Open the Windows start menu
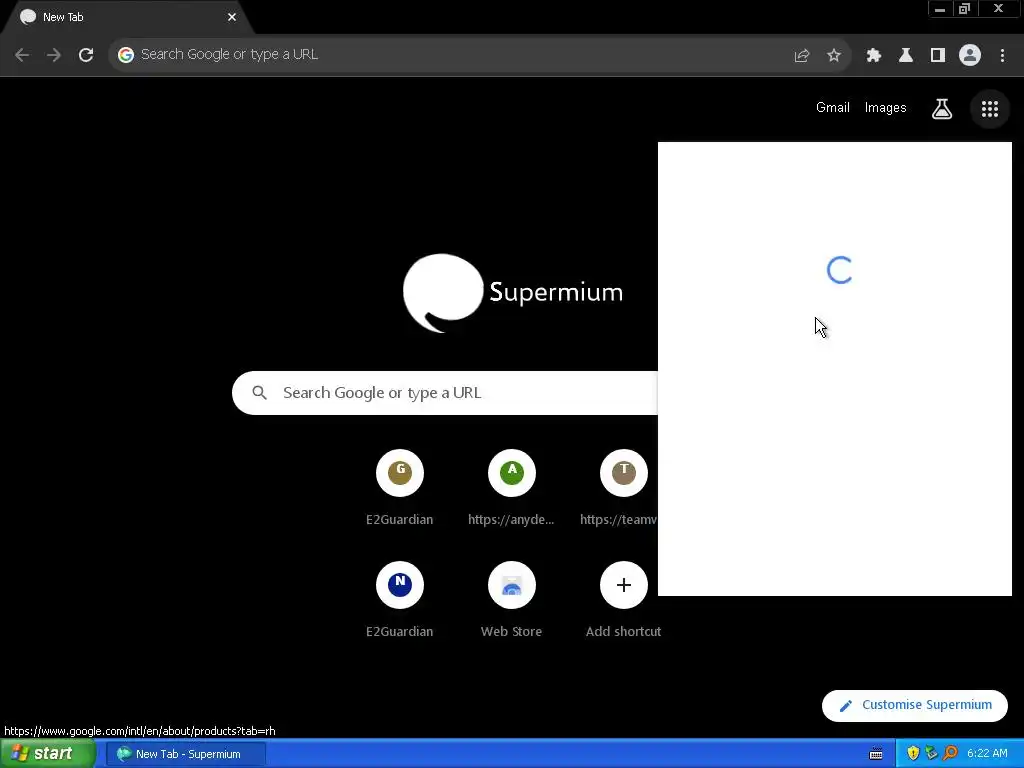This screenshot has height=768, width=1024. [x=48, y=754]
